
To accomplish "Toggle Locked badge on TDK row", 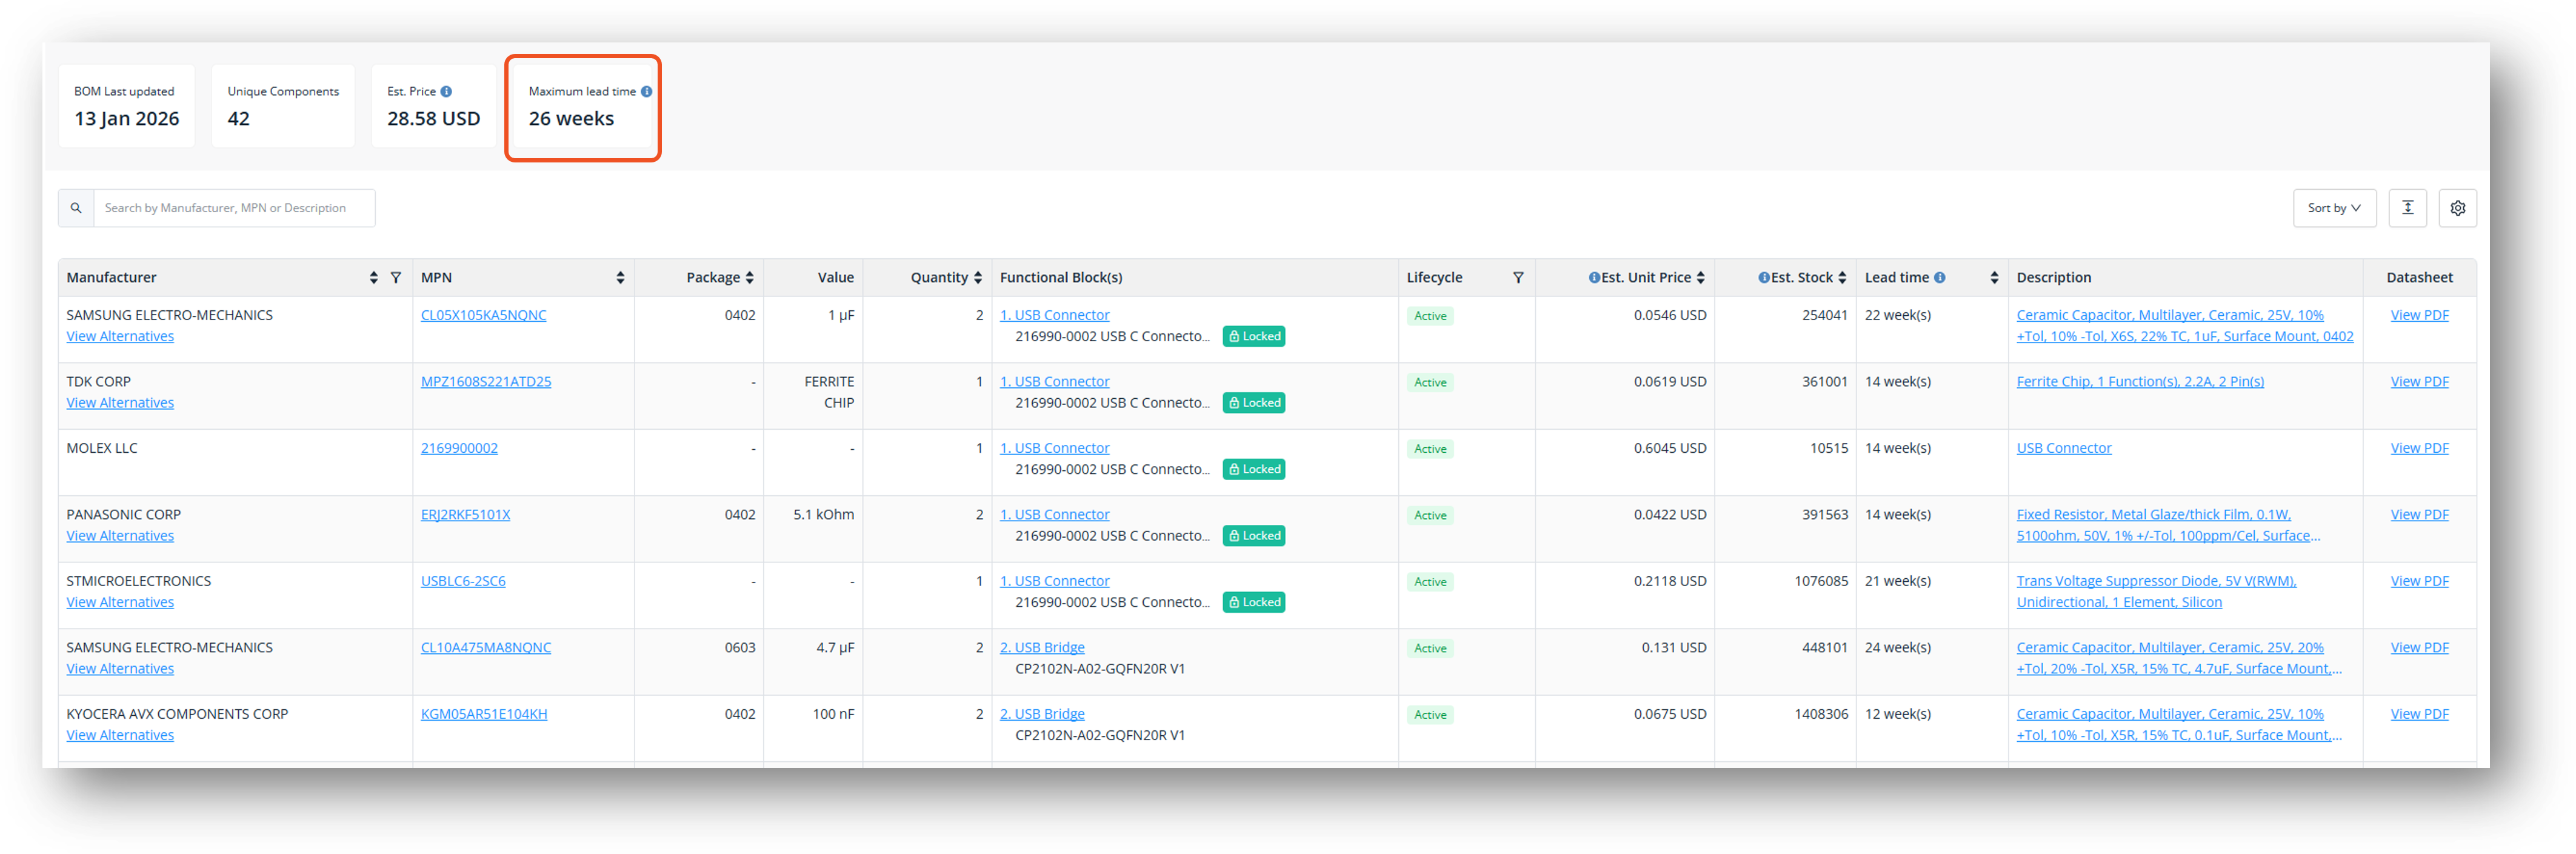I will point(1254,403).
